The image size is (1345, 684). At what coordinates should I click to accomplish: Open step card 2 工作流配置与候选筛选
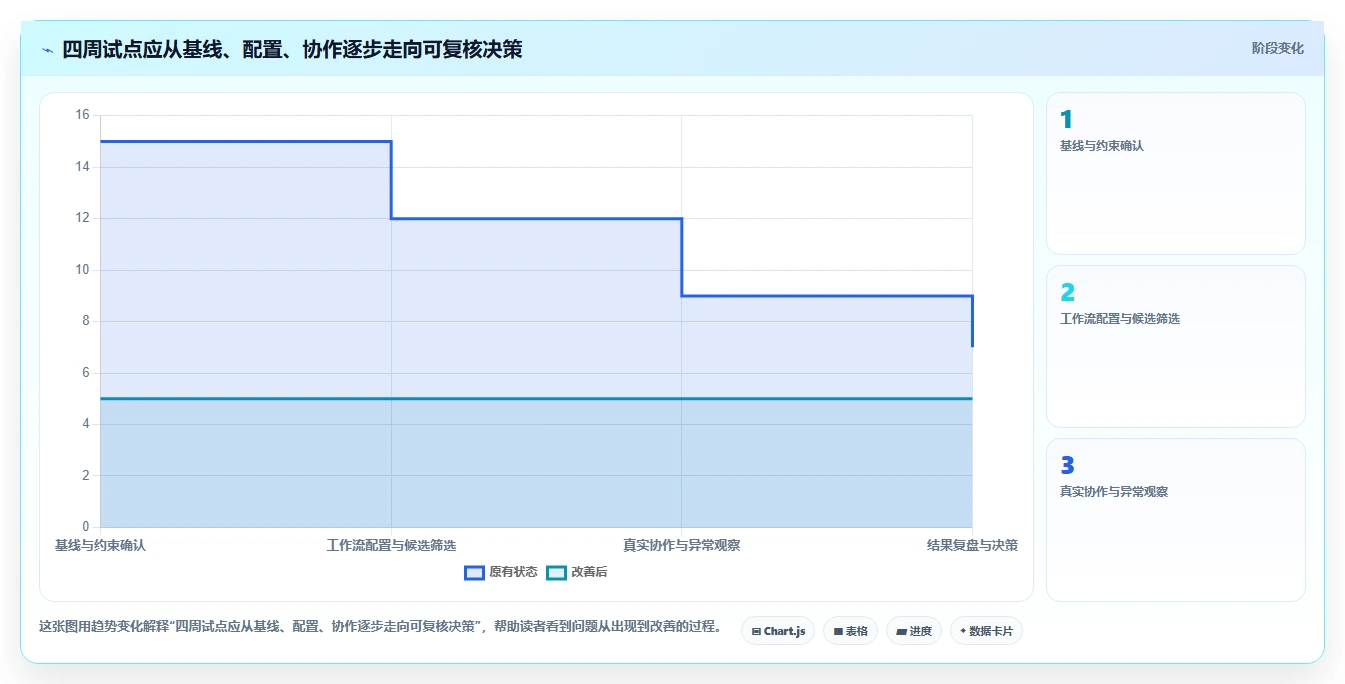[1176, 347]
